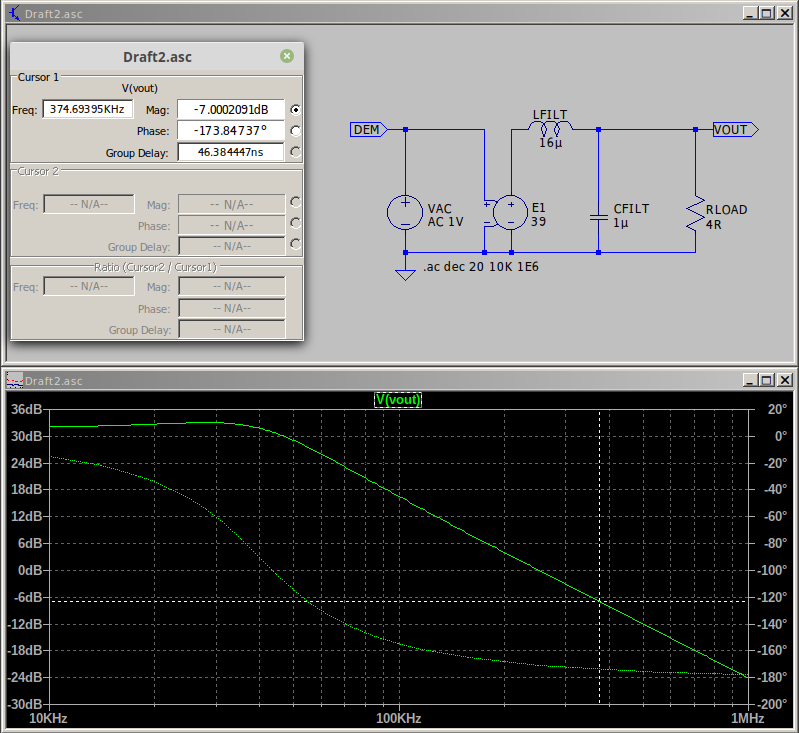Close the plot Draft2.asc window
The width and height of the screenshot is (799, 733).
click(784, 380)
